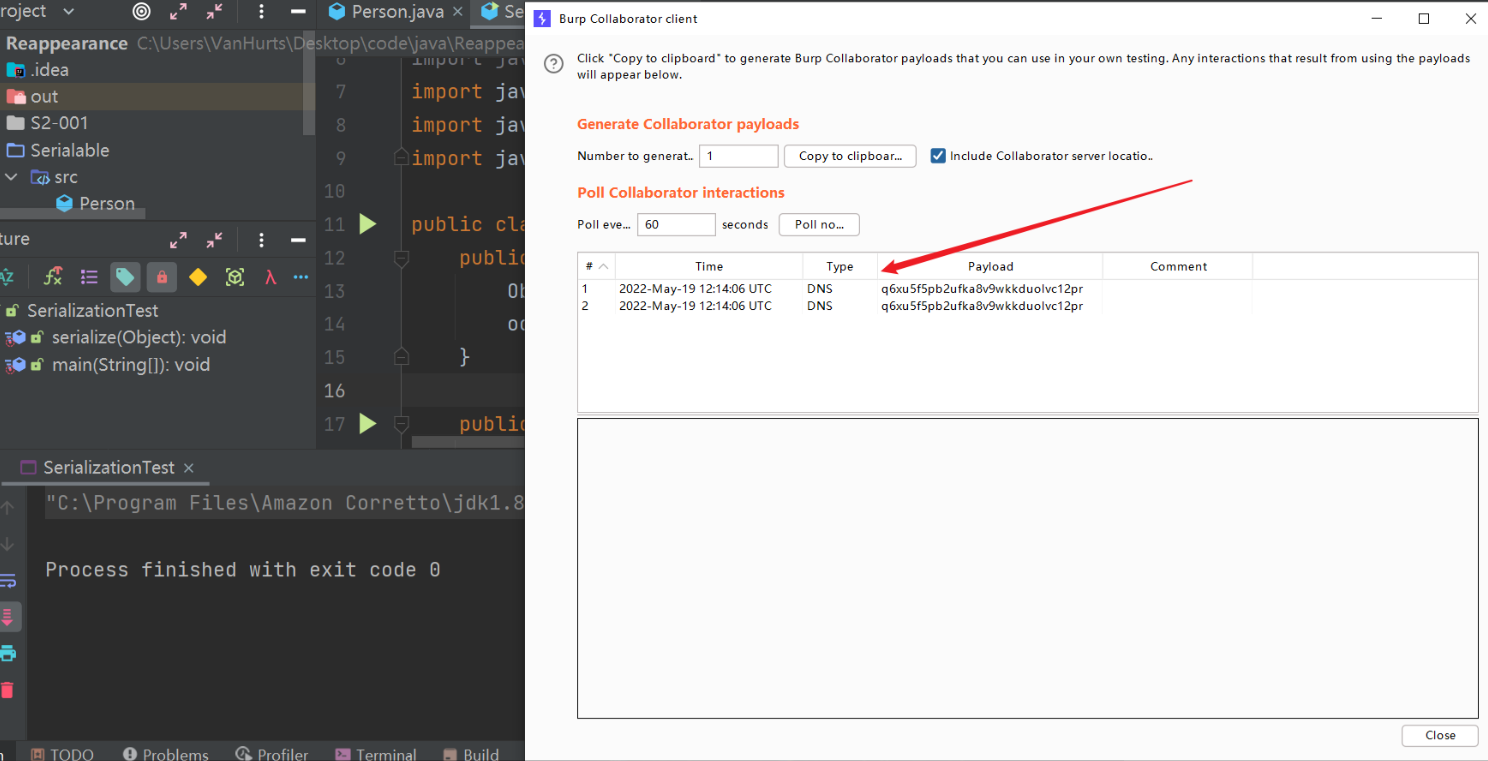
Task: Uncheck Include Collaborator server location
Action: [938, 156]
